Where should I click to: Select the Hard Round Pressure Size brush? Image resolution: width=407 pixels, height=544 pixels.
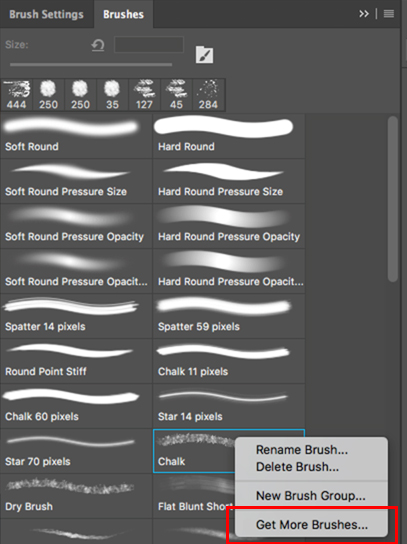coord(229,181)
